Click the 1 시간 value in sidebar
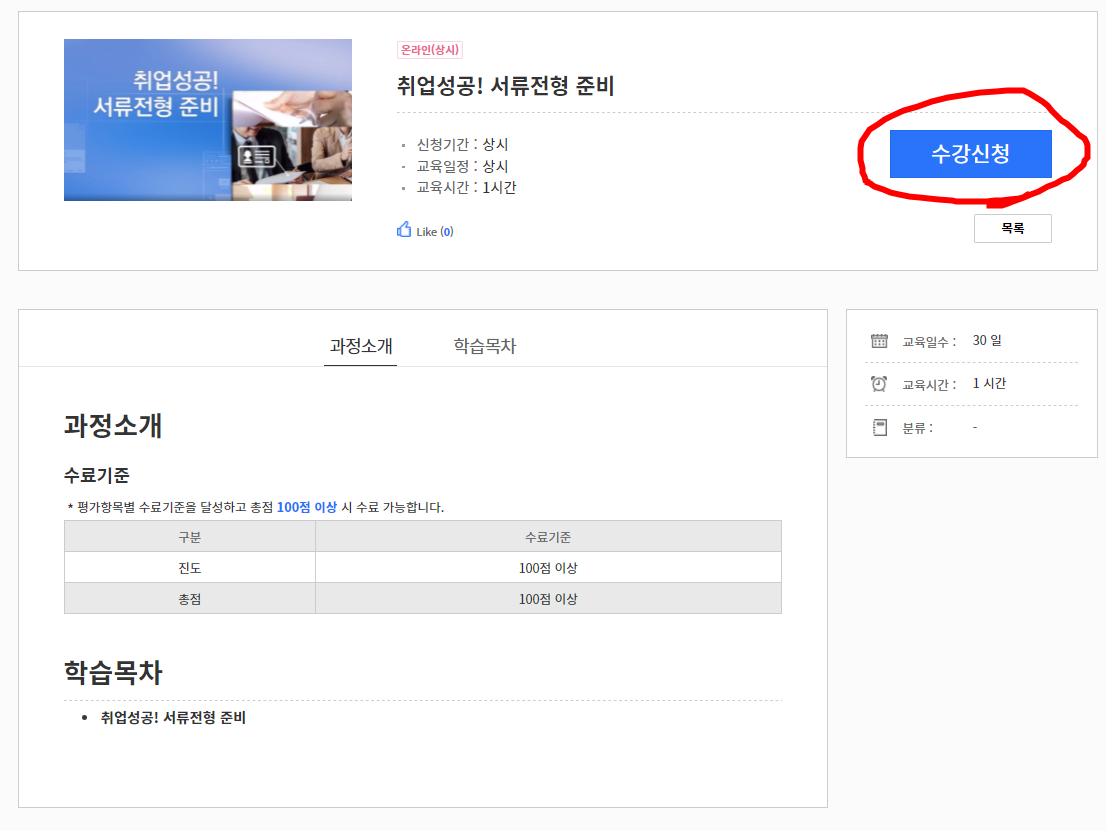 point(989,384)
